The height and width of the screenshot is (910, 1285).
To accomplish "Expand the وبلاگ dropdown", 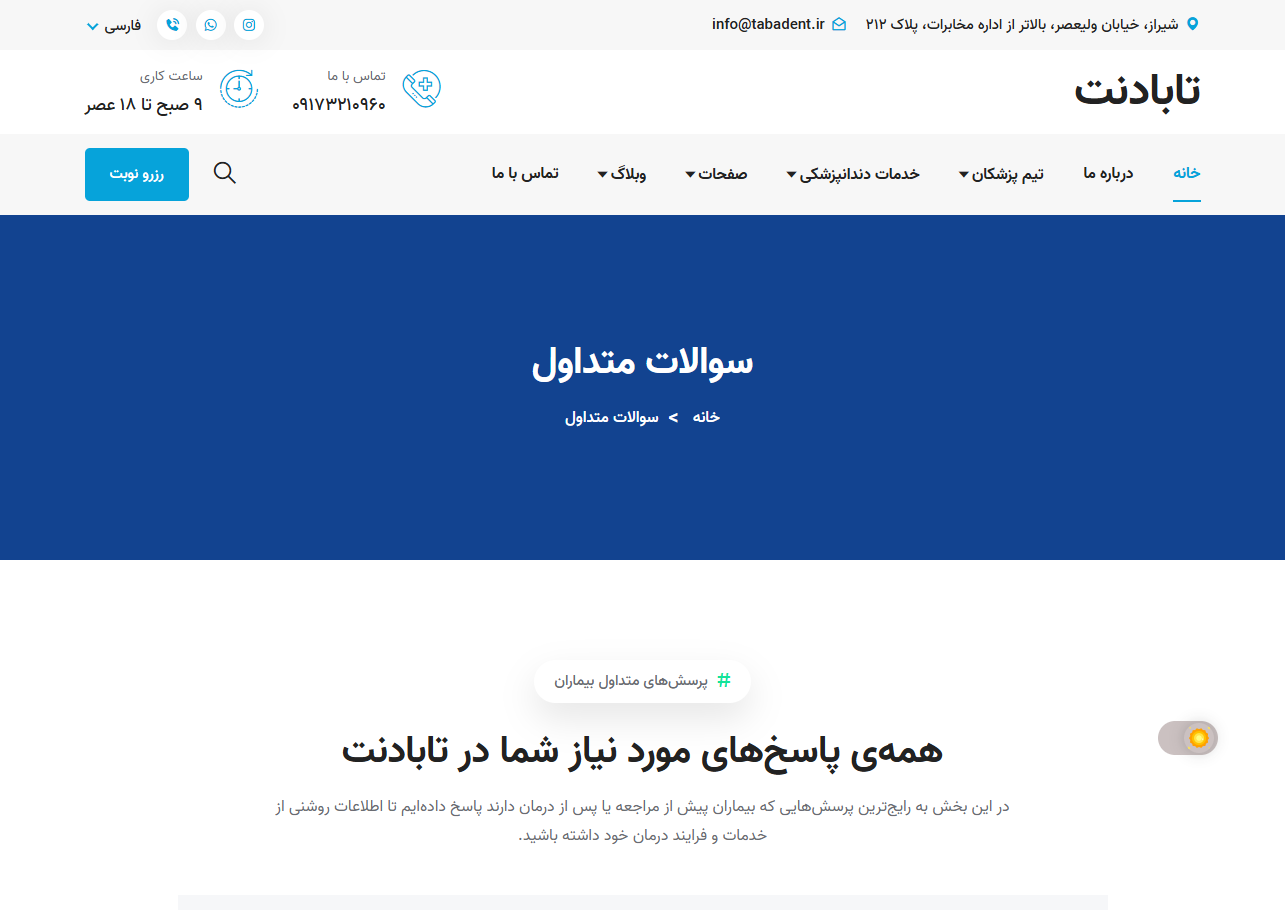I will (x=622, y=173).
